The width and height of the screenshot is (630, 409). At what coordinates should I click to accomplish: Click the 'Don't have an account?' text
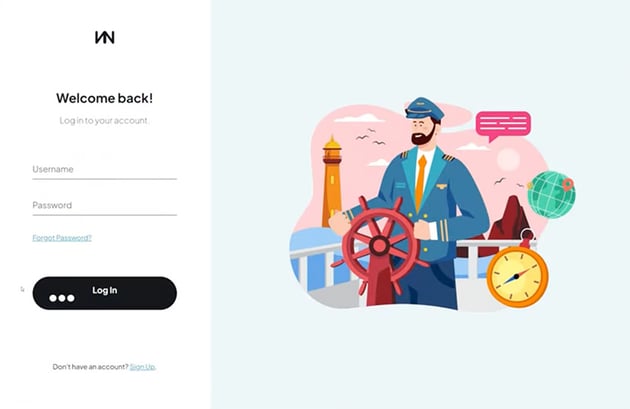[90, 367]
